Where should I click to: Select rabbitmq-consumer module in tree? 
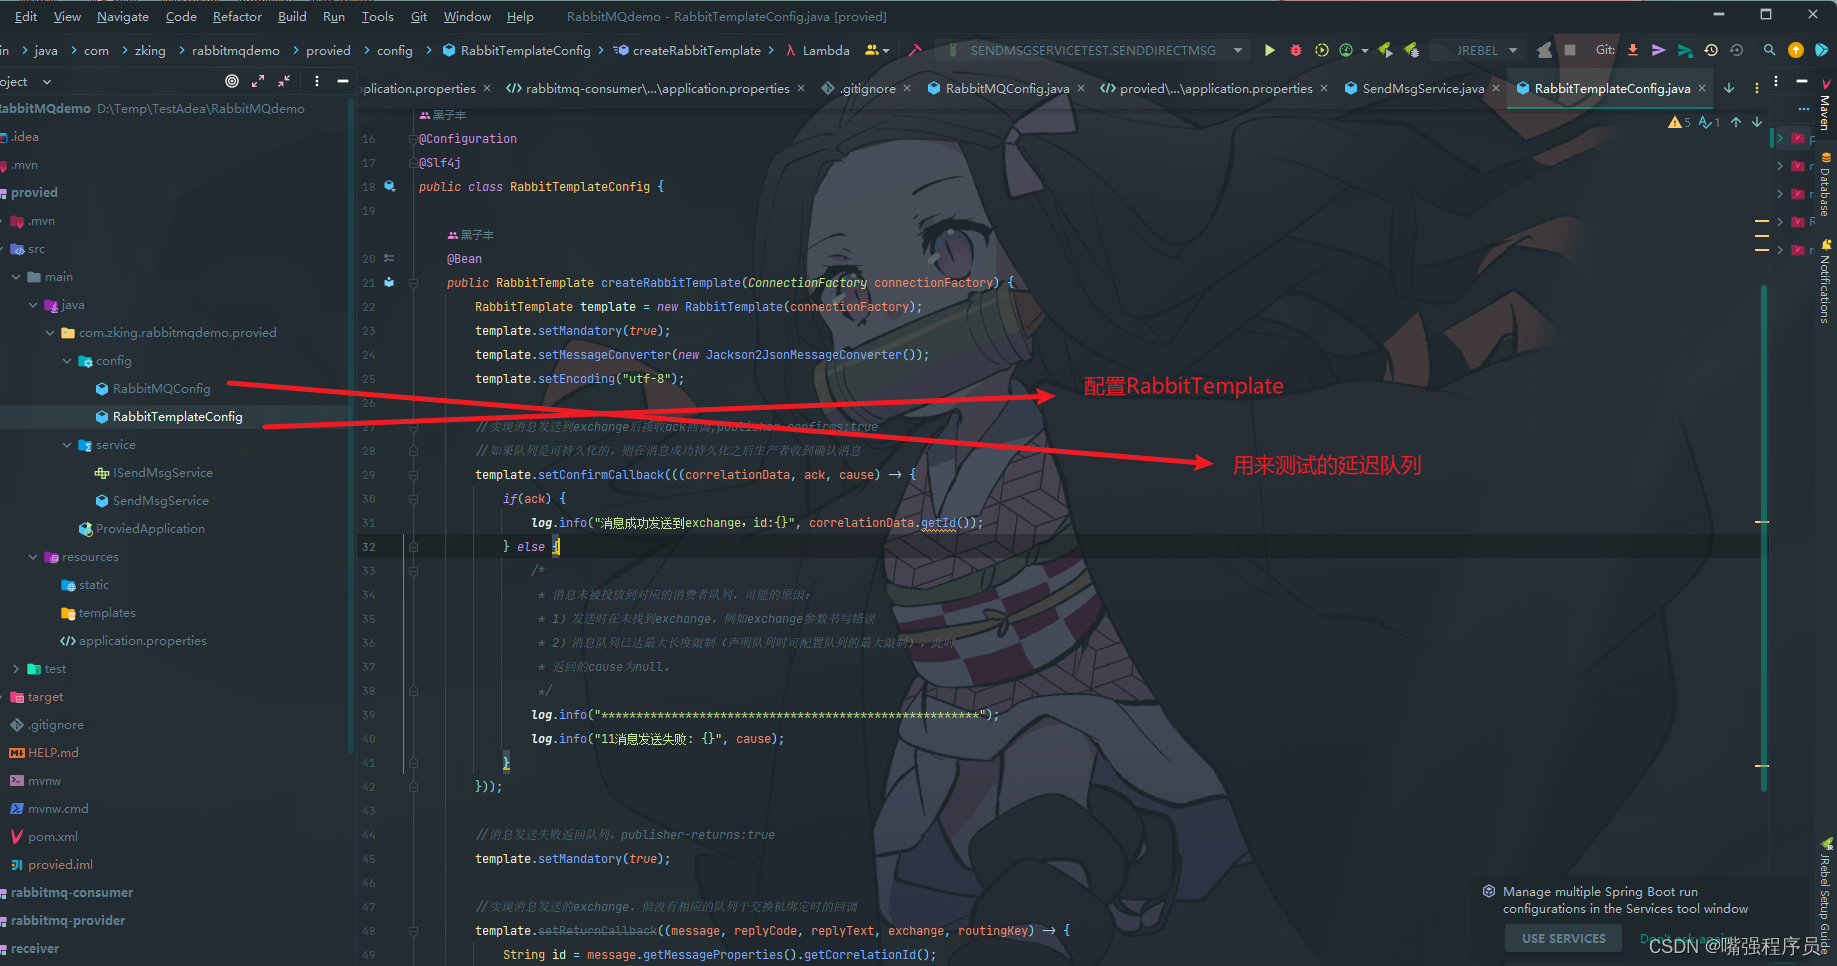(x=71, y=893)
